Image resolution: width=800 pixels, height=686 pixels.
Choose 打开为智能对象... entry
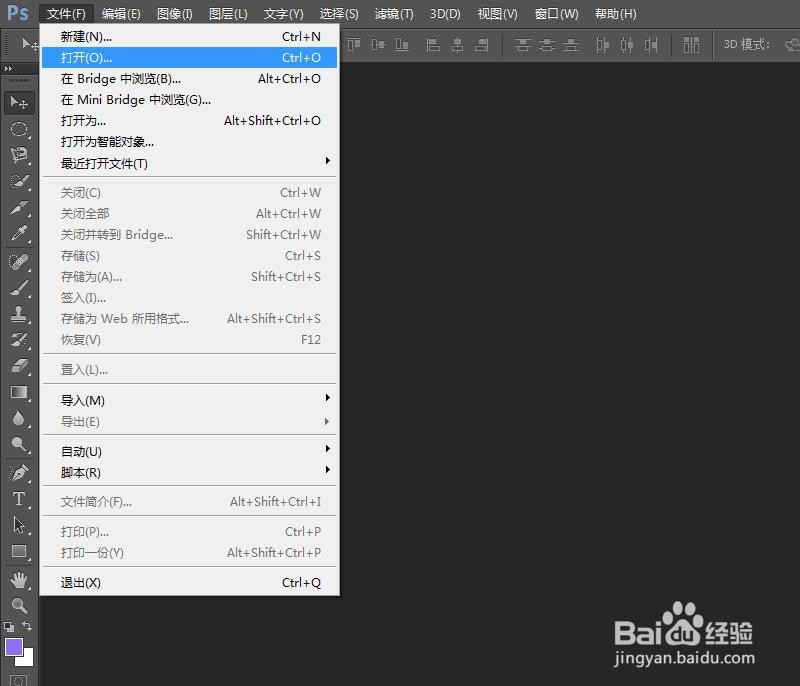[189, 142]
